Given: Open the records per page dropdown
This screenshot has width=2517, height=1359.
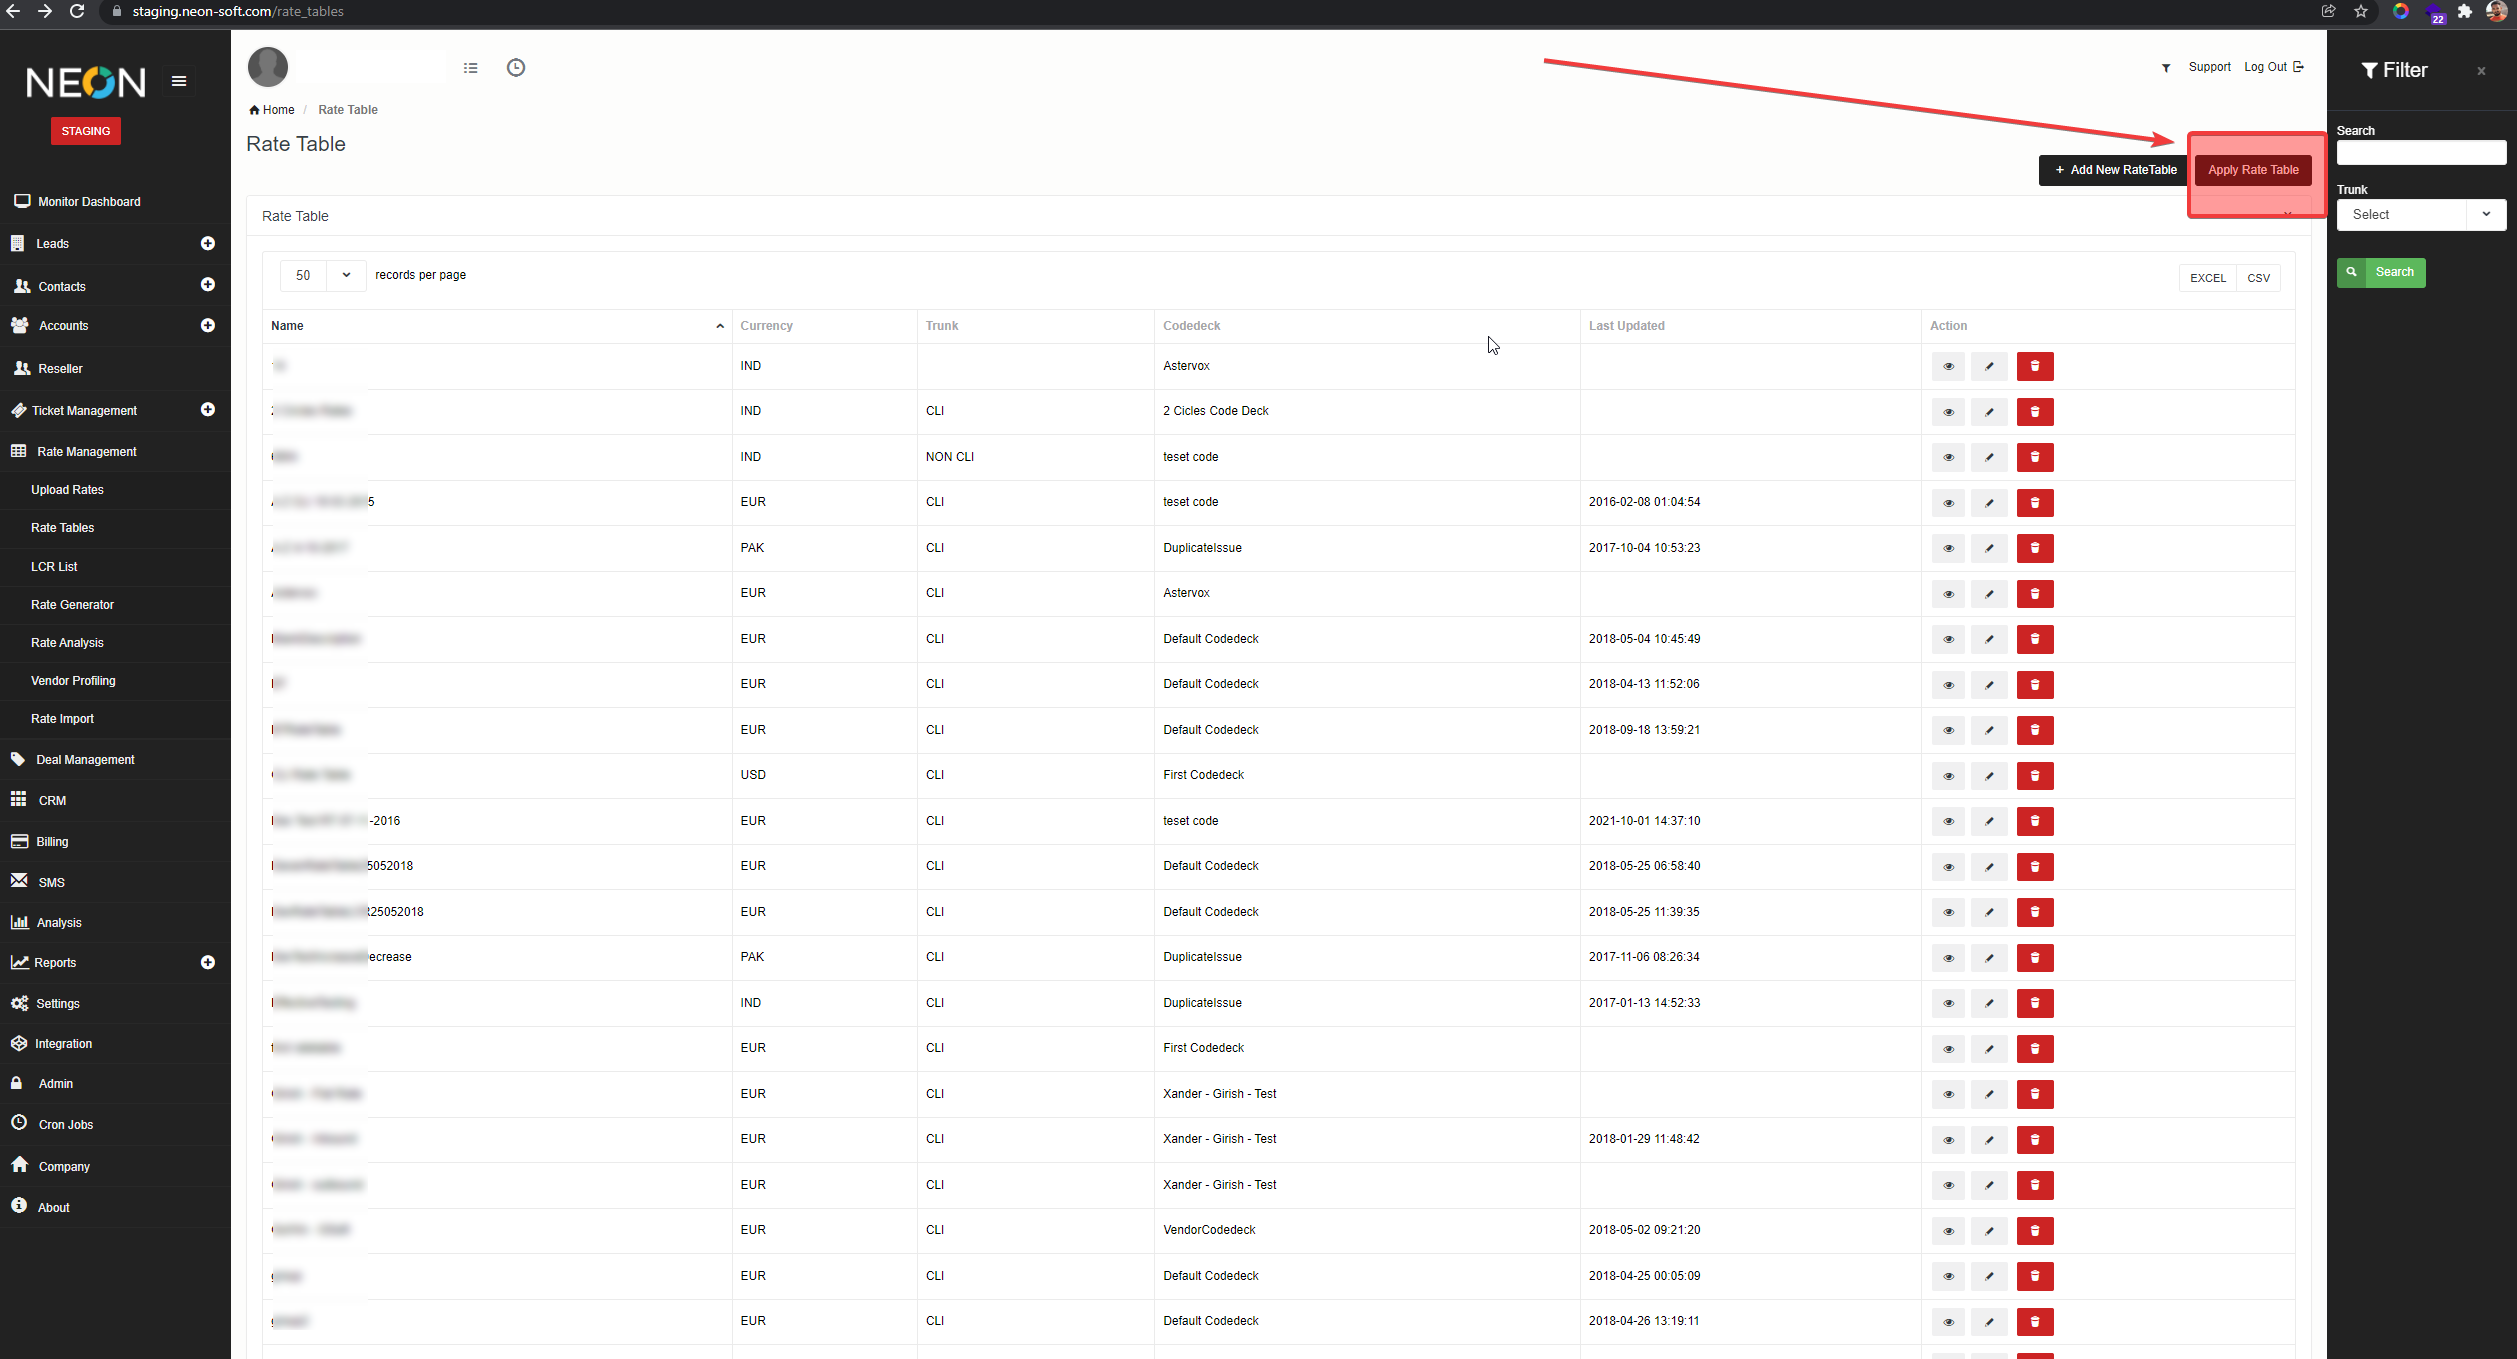Looking at the screenshot, I should 323,276.
